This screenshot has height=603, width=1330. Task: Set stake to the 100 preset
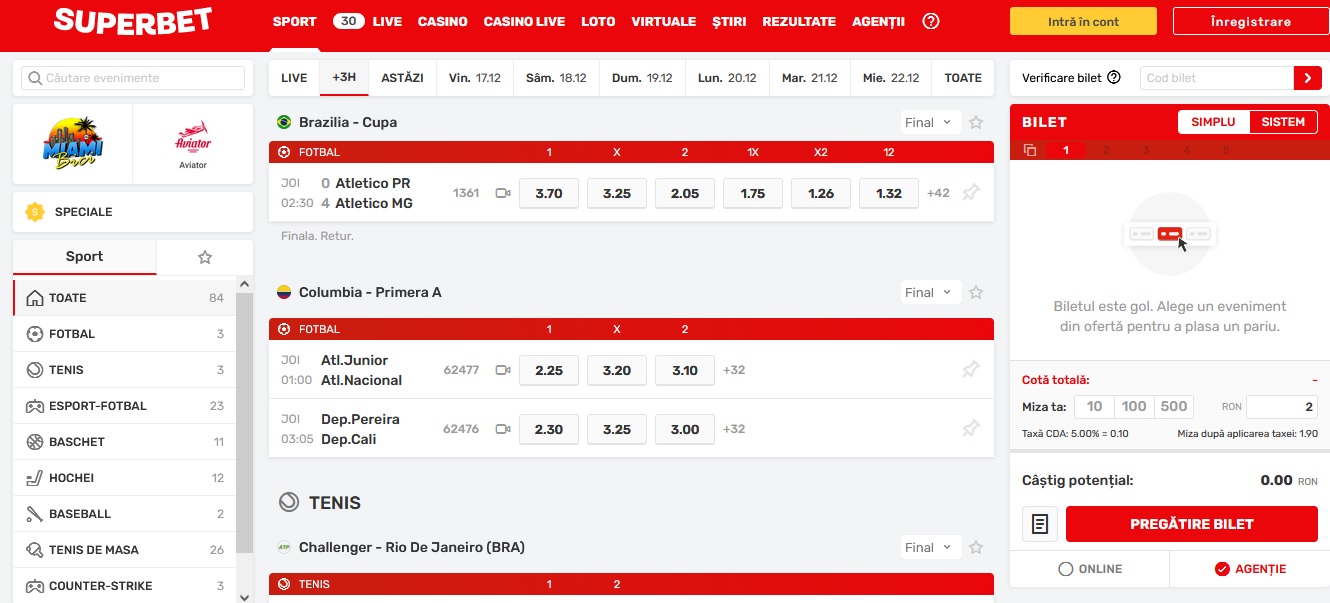1134,407
